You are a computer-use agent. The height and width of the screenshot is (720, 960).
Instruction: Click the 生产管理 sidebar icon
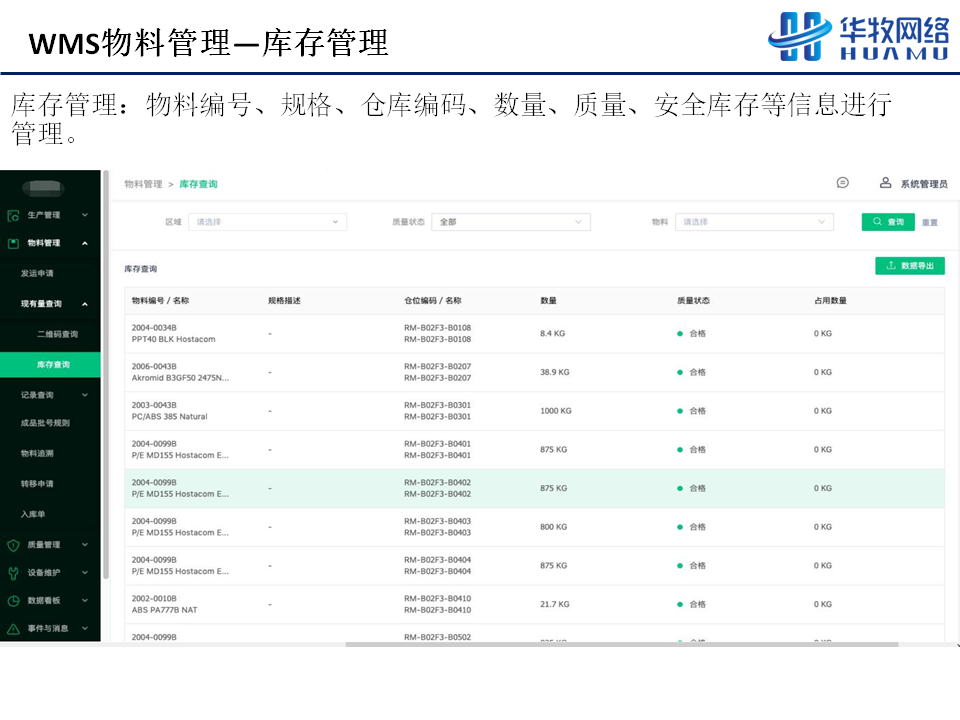click(13, 216)
